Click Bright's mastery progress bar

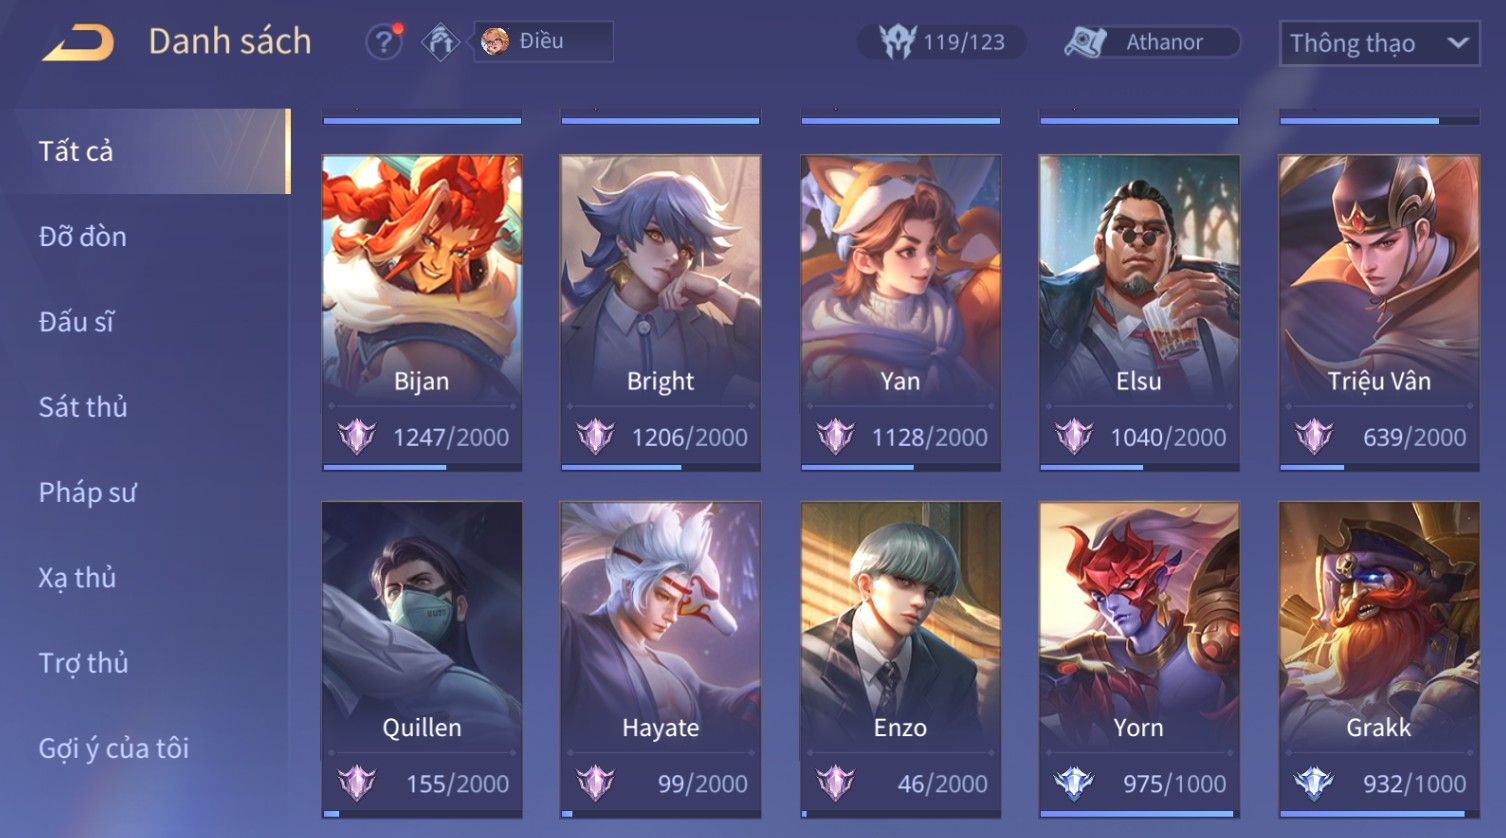pos(661,467)
